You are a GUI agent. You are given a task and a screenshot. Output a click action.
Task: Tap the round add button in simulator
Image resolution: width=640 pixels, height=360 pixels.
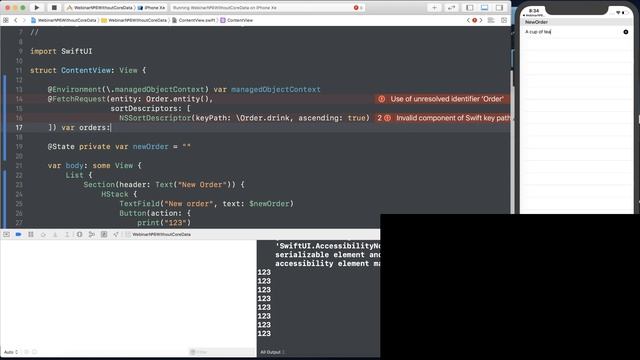pyautogui.click(x=626, y=32)
